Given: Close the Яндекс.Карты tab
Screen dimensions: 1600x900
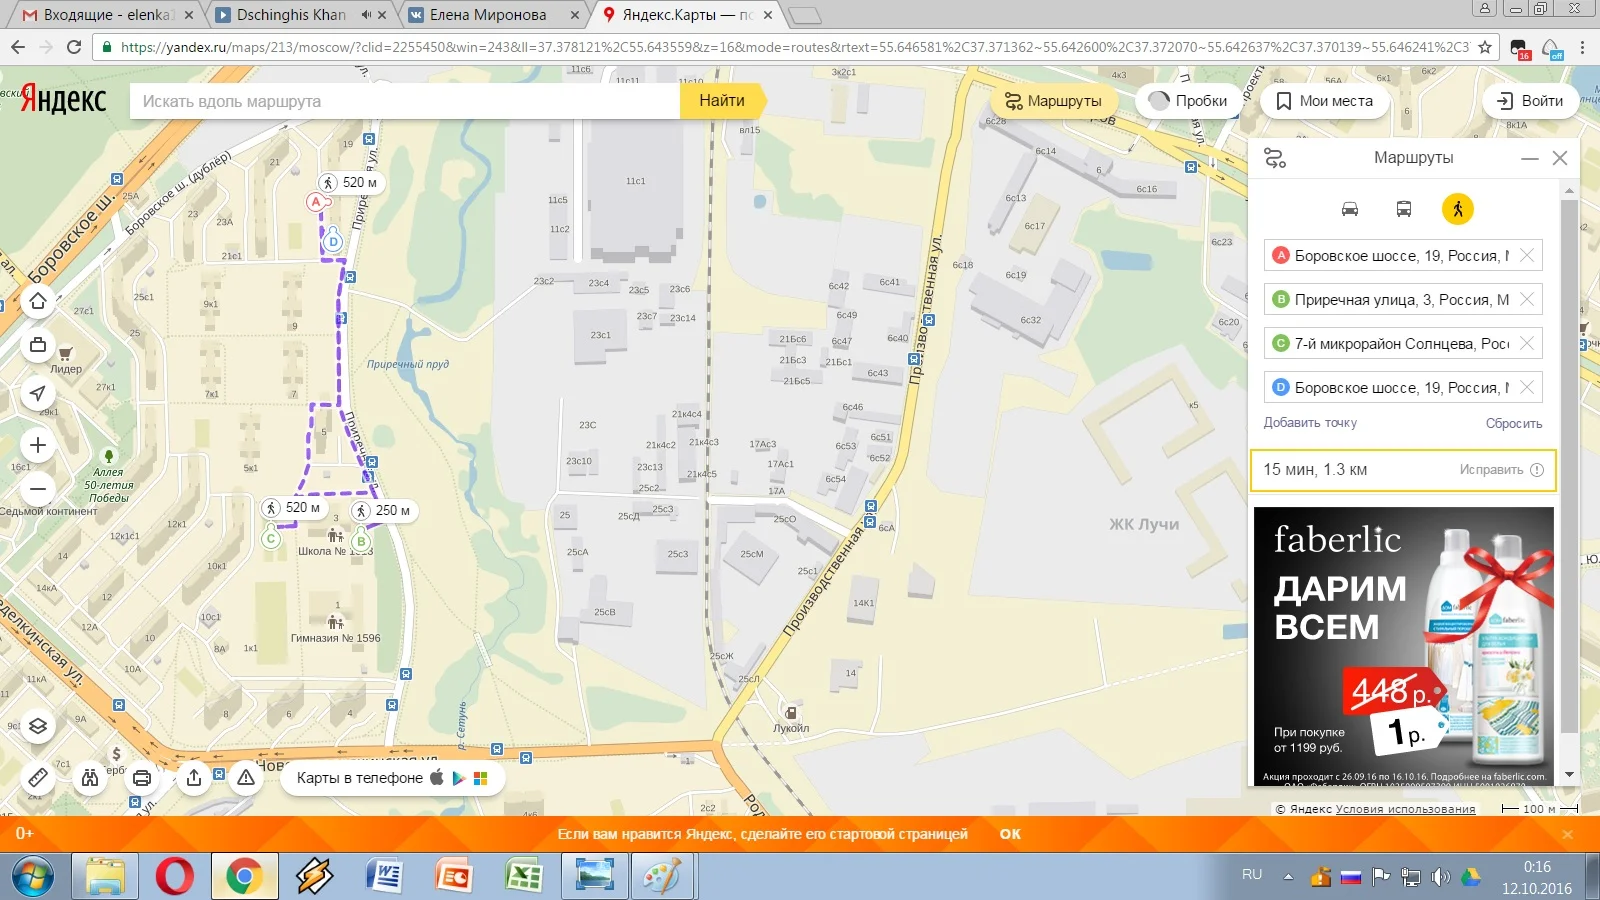Looking at the screenshot, I should coord(768,15).
